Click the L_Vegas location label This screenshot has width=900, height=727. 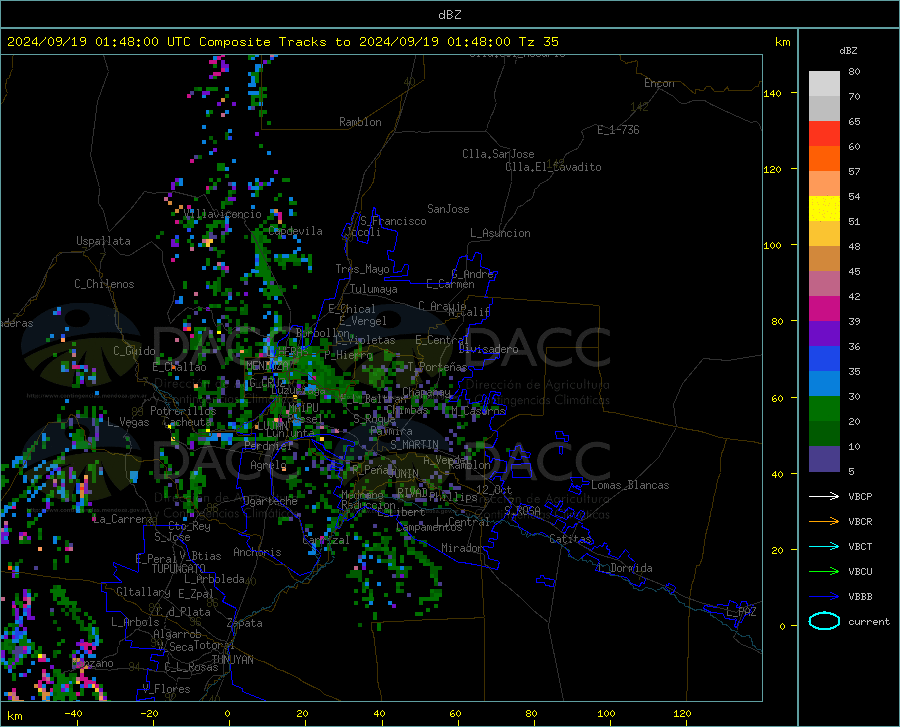(x=128, y=422)
